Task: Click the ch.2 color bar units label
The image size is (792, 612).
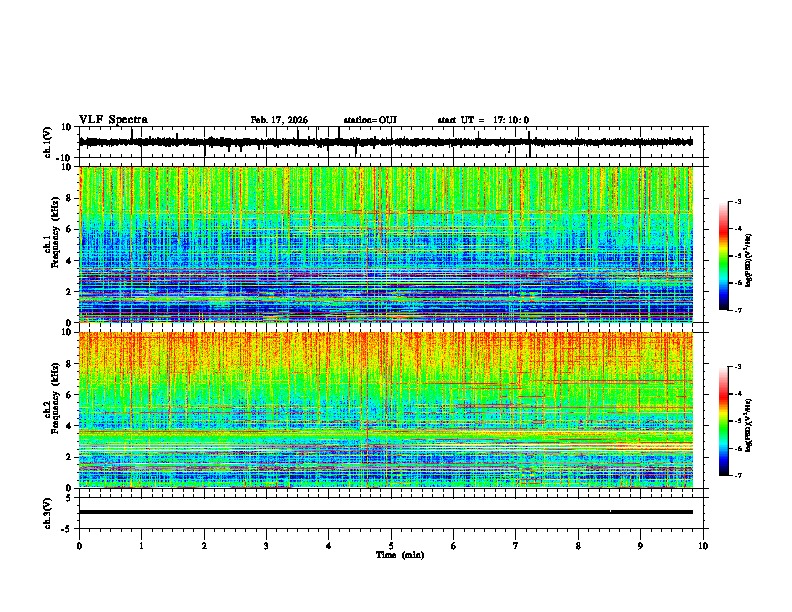Action: pos(749,426)
